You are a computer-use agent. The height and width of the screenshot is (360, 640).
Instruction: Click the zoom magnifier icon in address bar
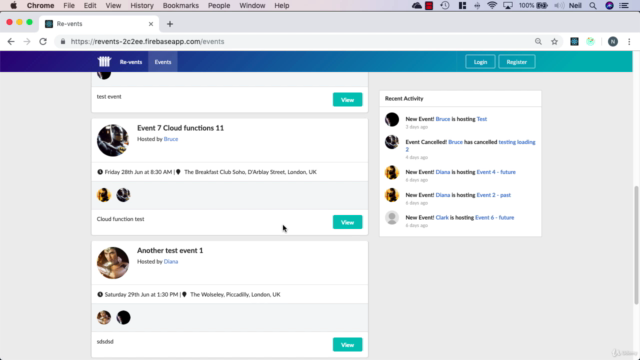point(538,41)
